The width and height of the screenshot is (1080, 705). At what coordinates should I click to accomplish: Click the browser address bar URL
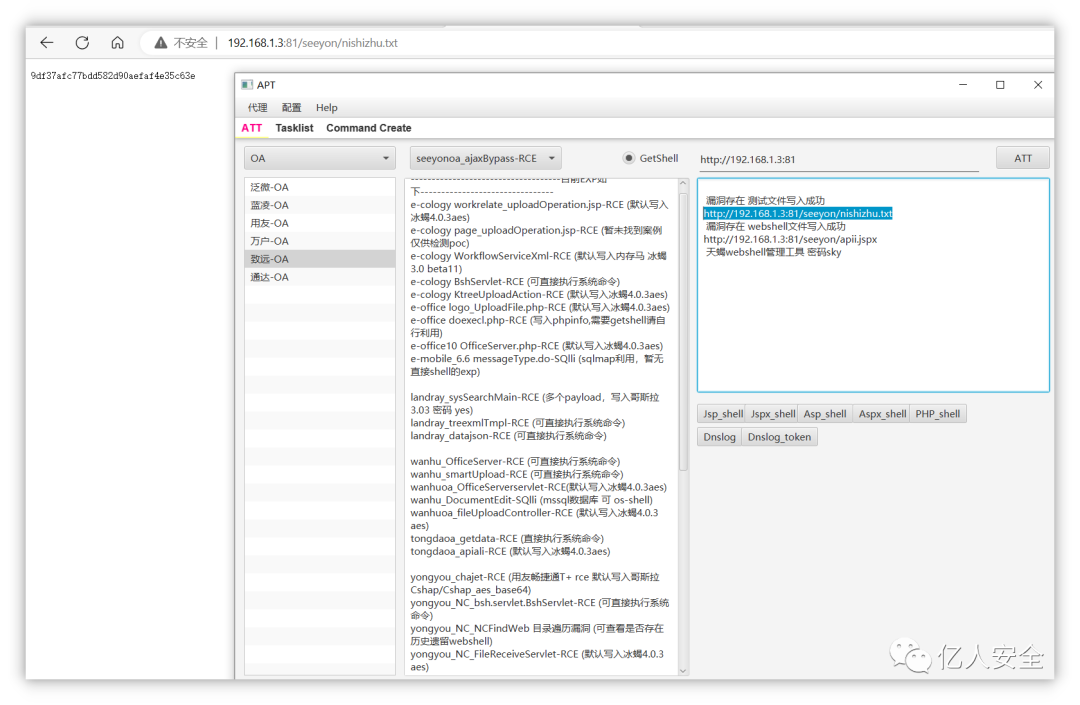coord(313,43)
